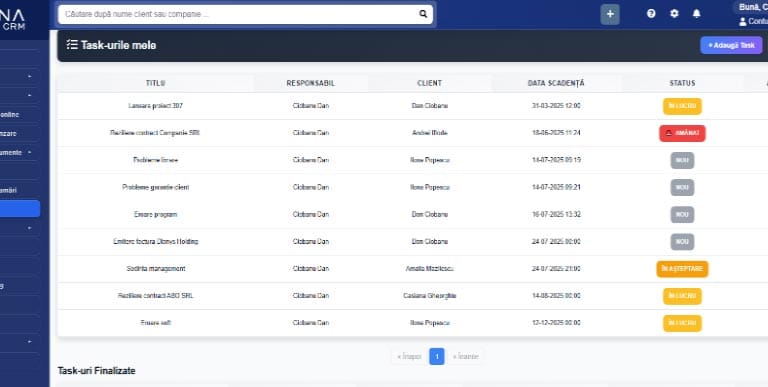Click the search field for client or company
This screenshot has width=768, height=387.
tap(245, 14)
